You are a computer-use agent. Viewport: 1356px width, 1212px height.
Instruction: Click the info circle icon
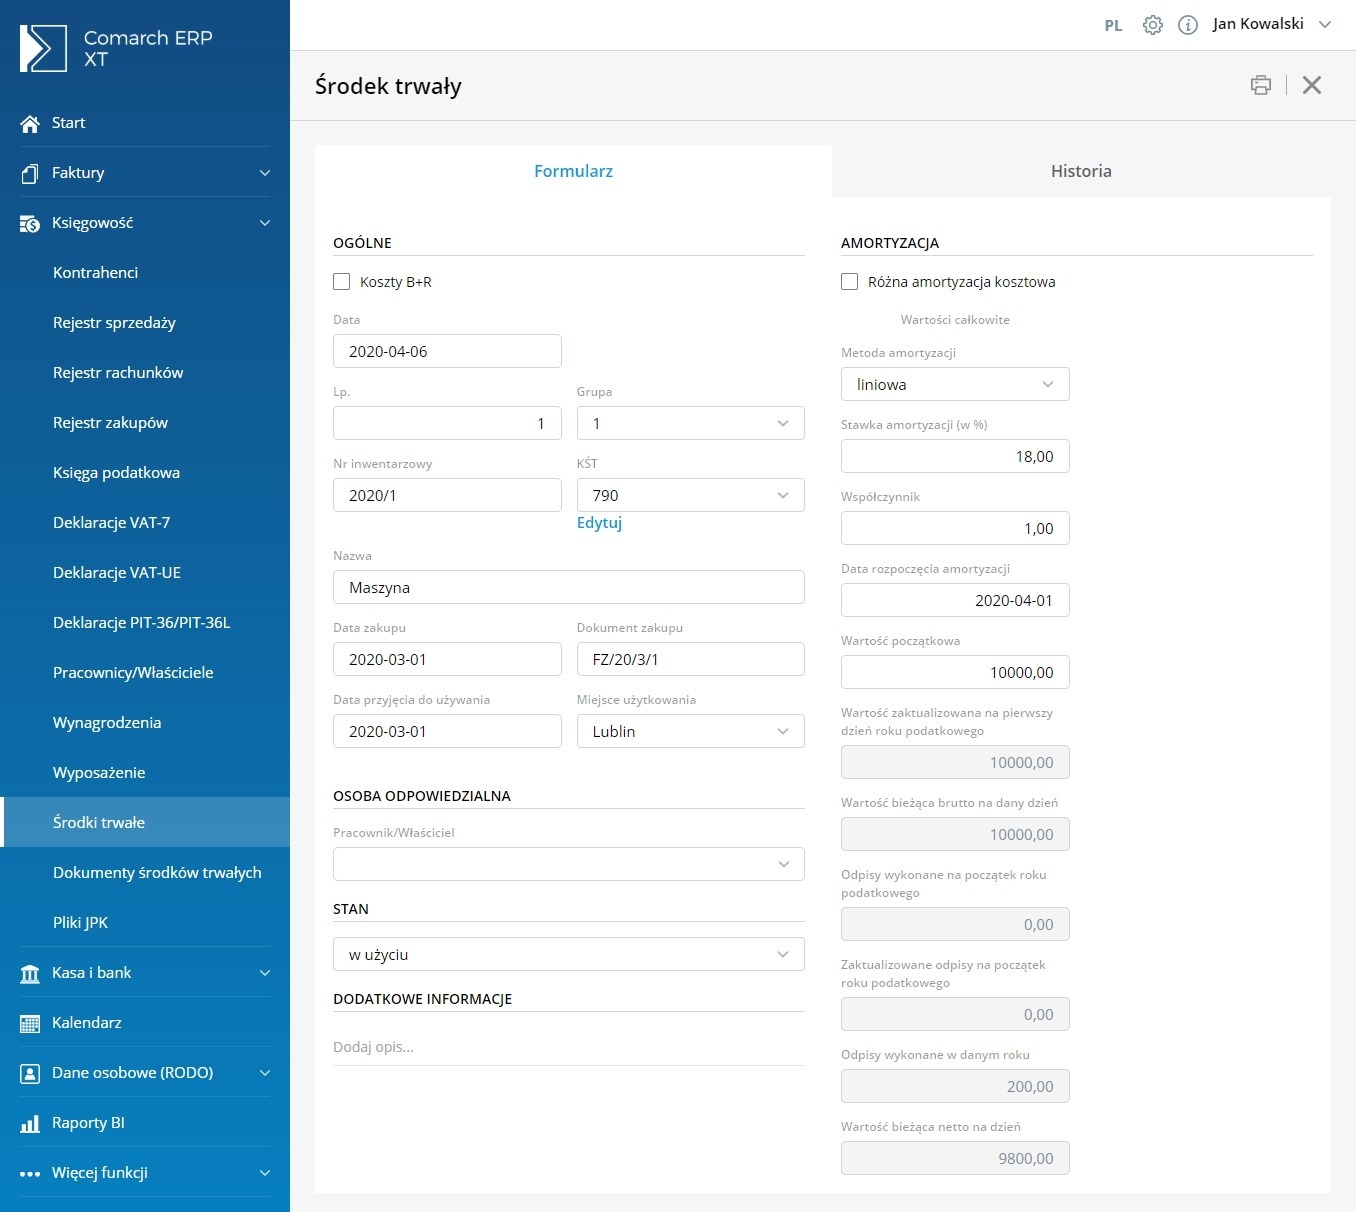[x=1187, y=25]
